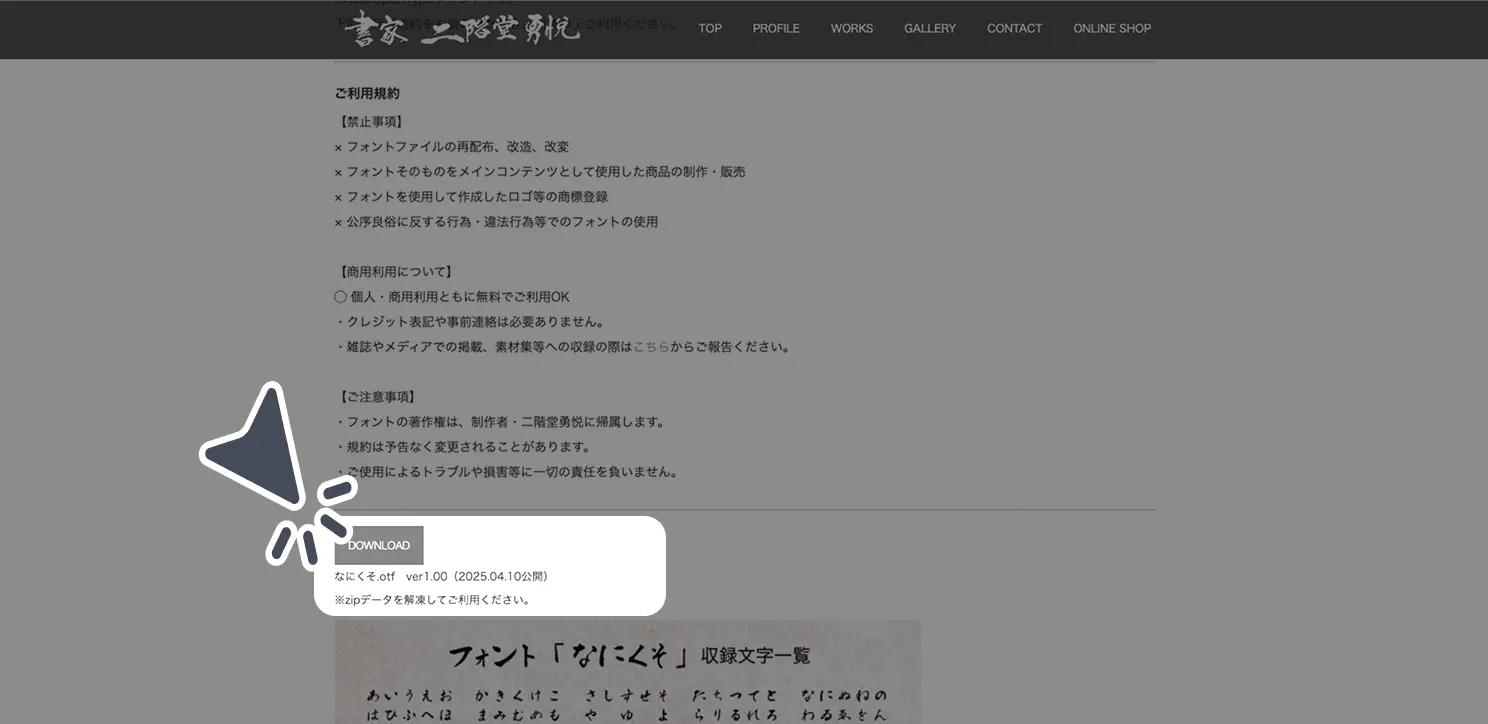Click the 規約は予告なく変更 line
The image size is (1488, 724).
click(x=463, y=447)
